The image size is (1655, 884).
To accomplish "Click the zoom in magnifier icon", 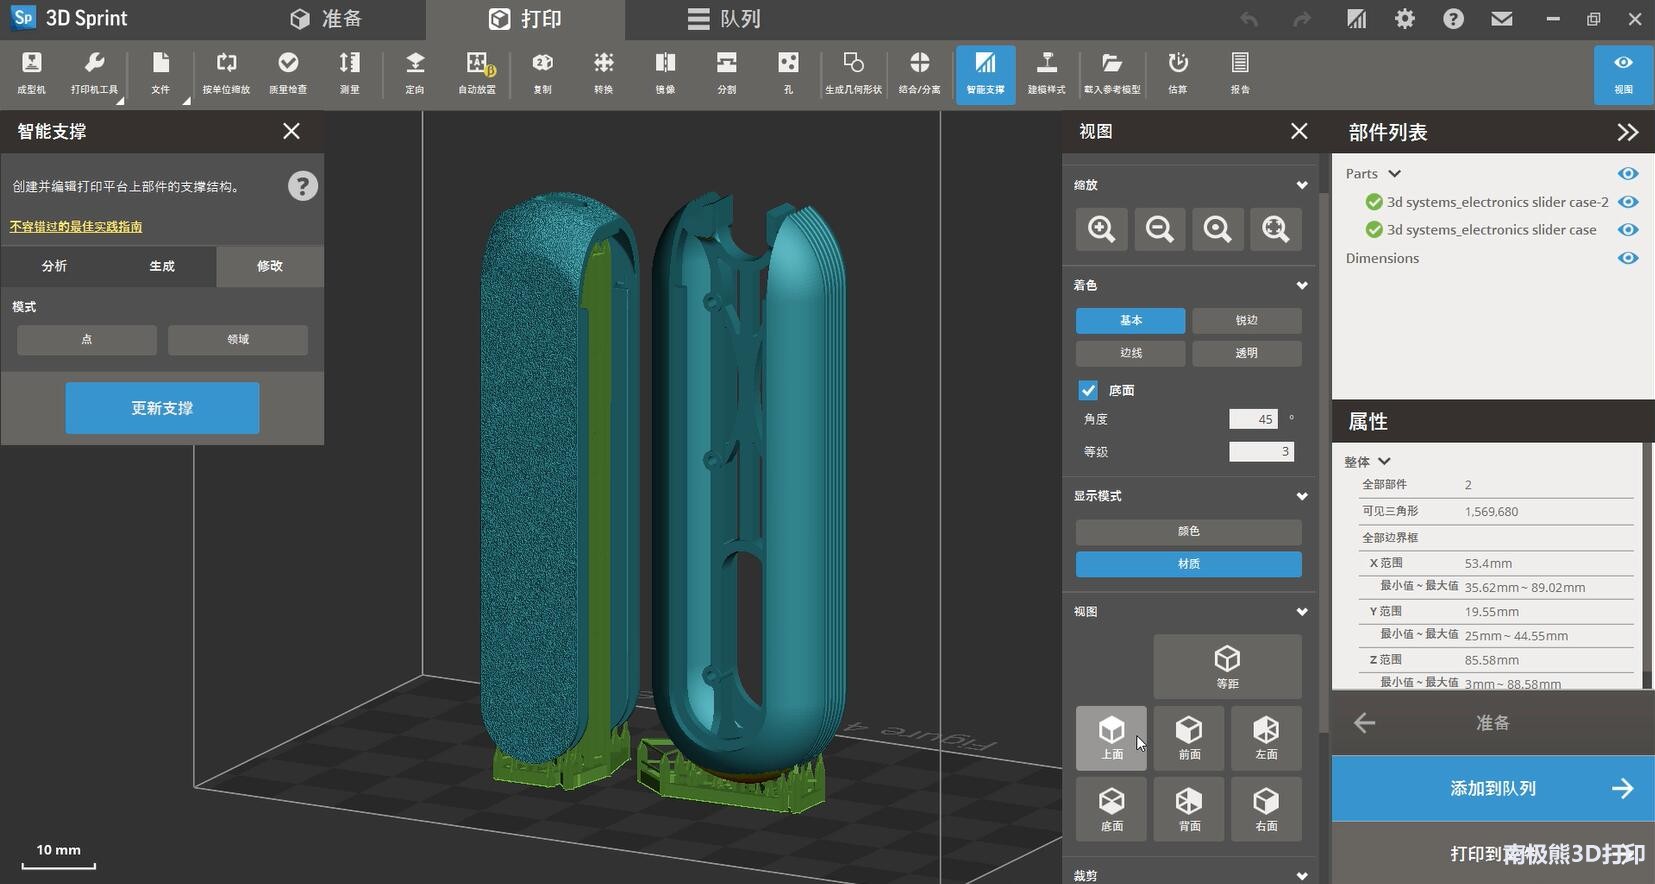I will pos(1101,229).
